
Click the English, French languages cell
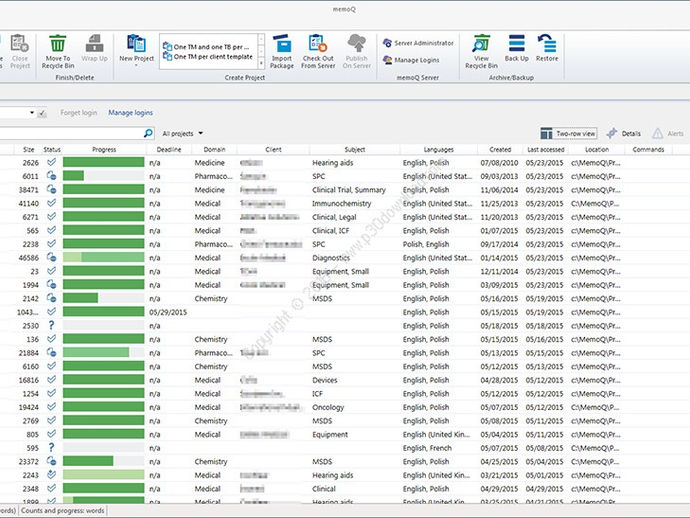427,448
